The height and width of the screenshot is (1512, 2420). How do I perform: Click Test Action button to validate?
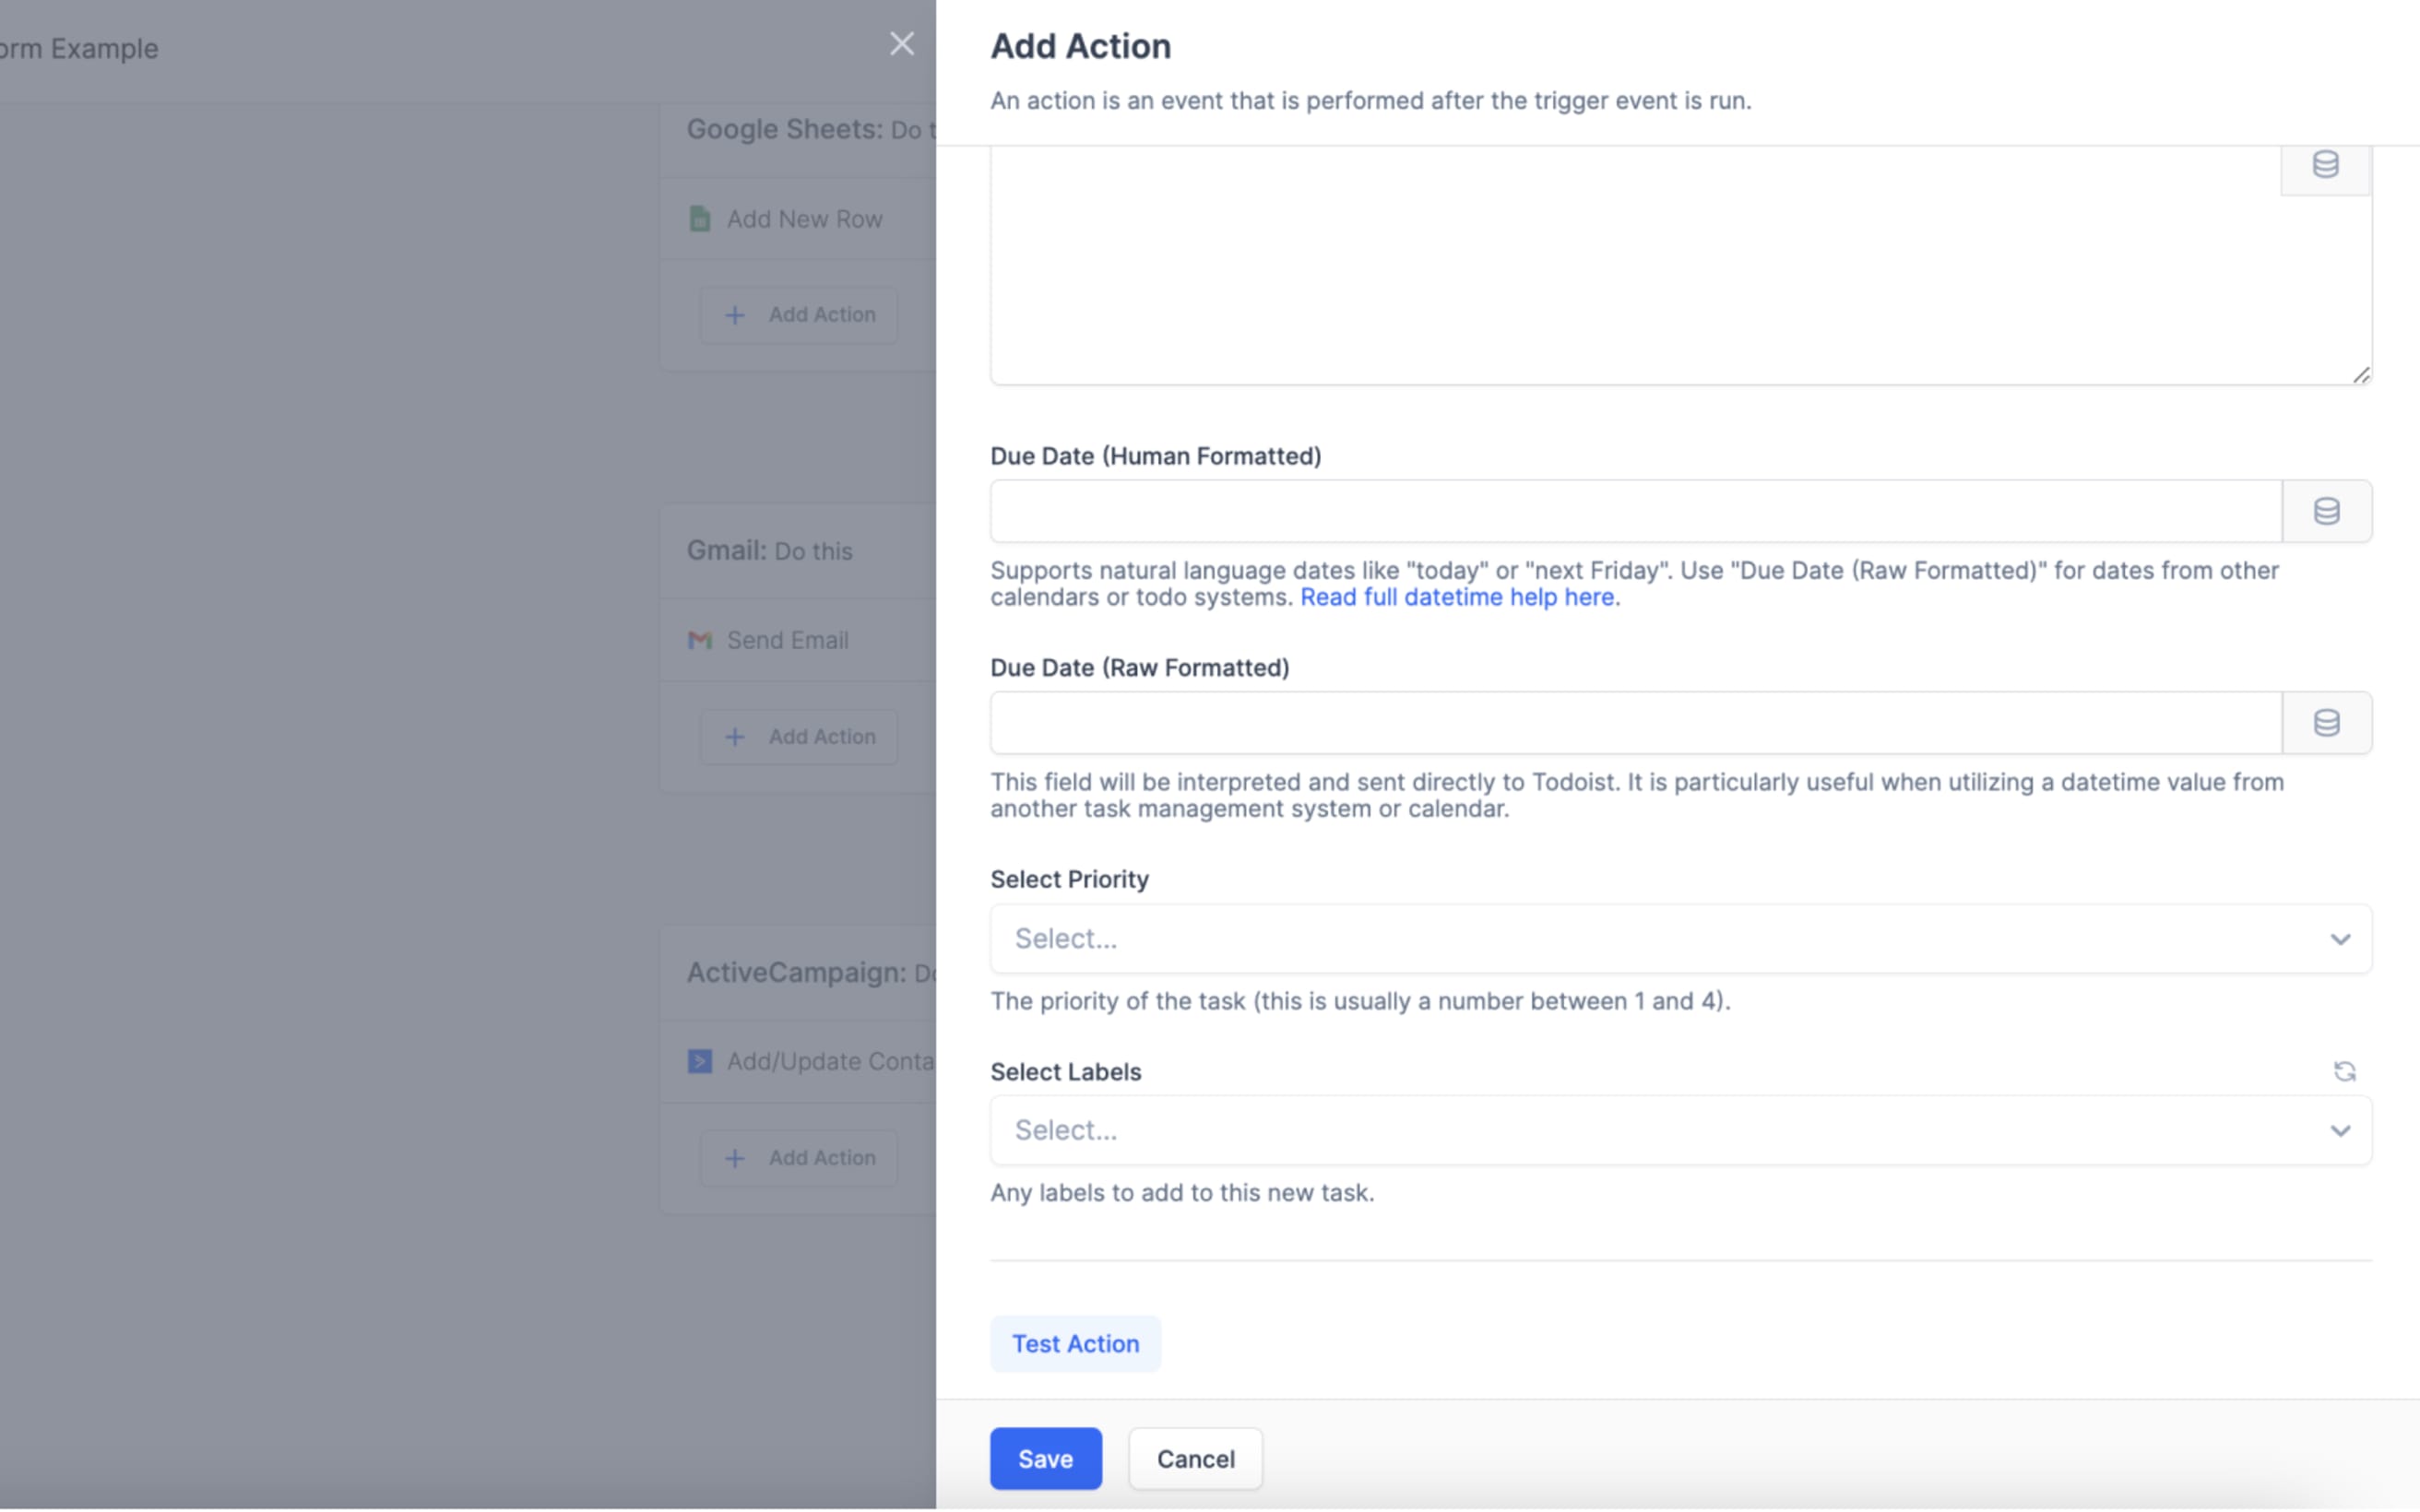tap(1075, 1343)
